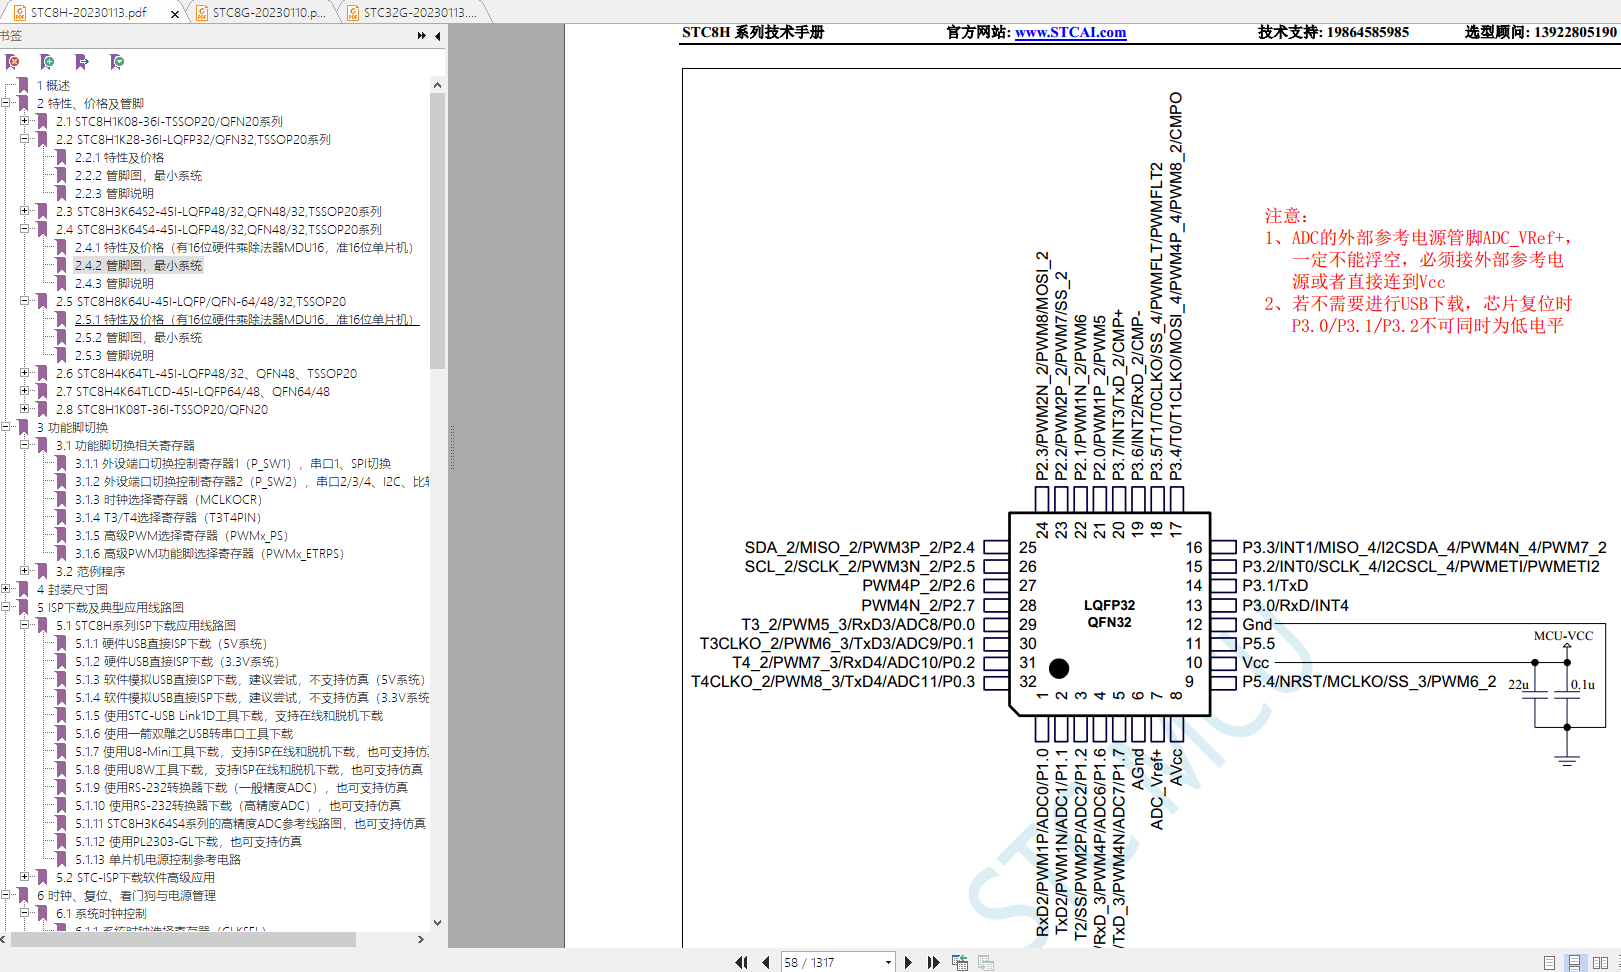Screen dimensions: 1621x972
Task: Close the STC8H-20230113.pdf tab
Action: tap(175, 13)
